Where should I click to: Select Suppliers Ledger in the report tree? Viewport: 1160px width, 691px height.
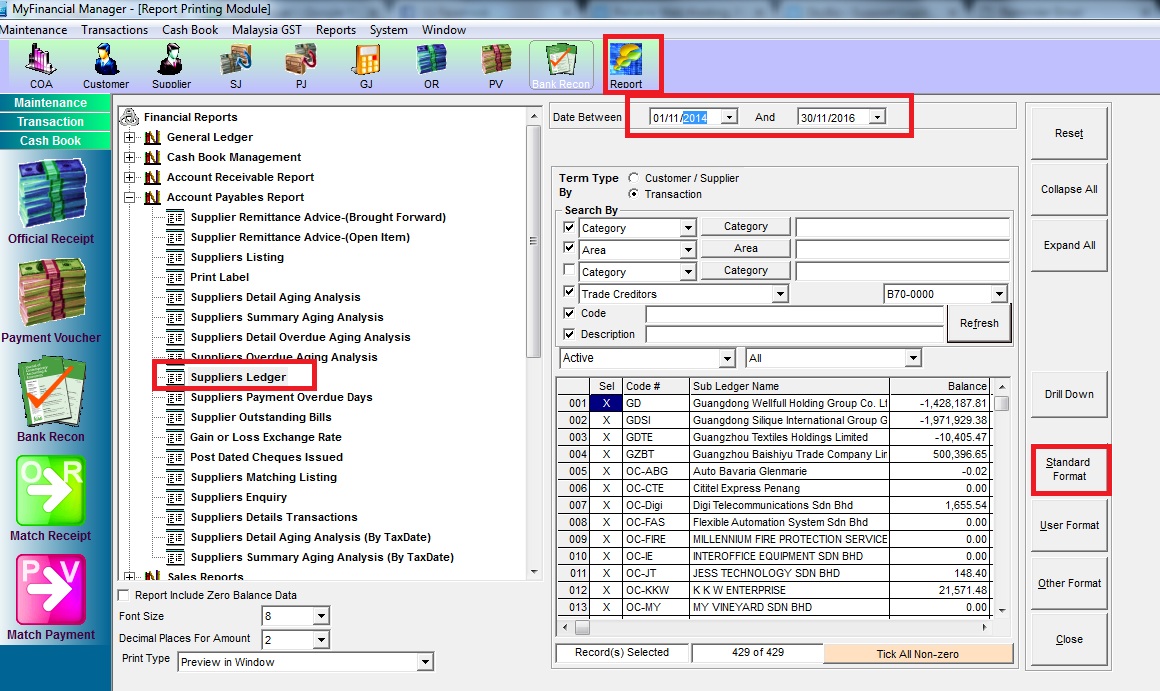tap(238, 377)
